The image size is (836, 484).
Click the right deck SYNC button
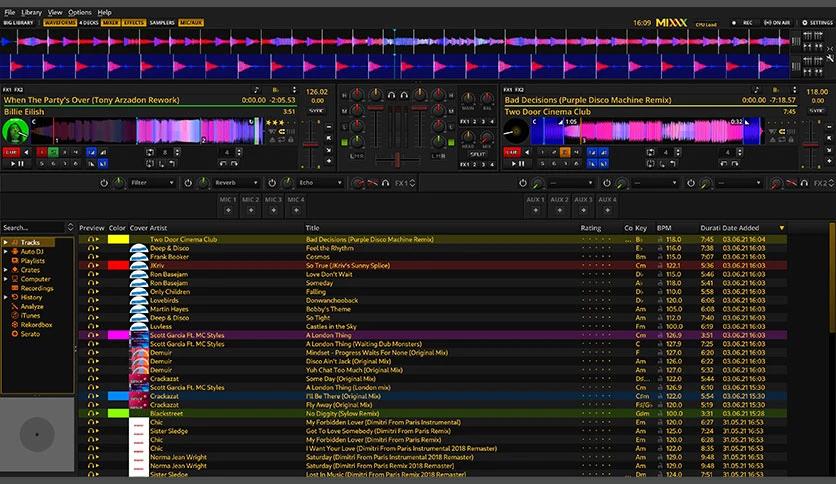tap(817, 110)
